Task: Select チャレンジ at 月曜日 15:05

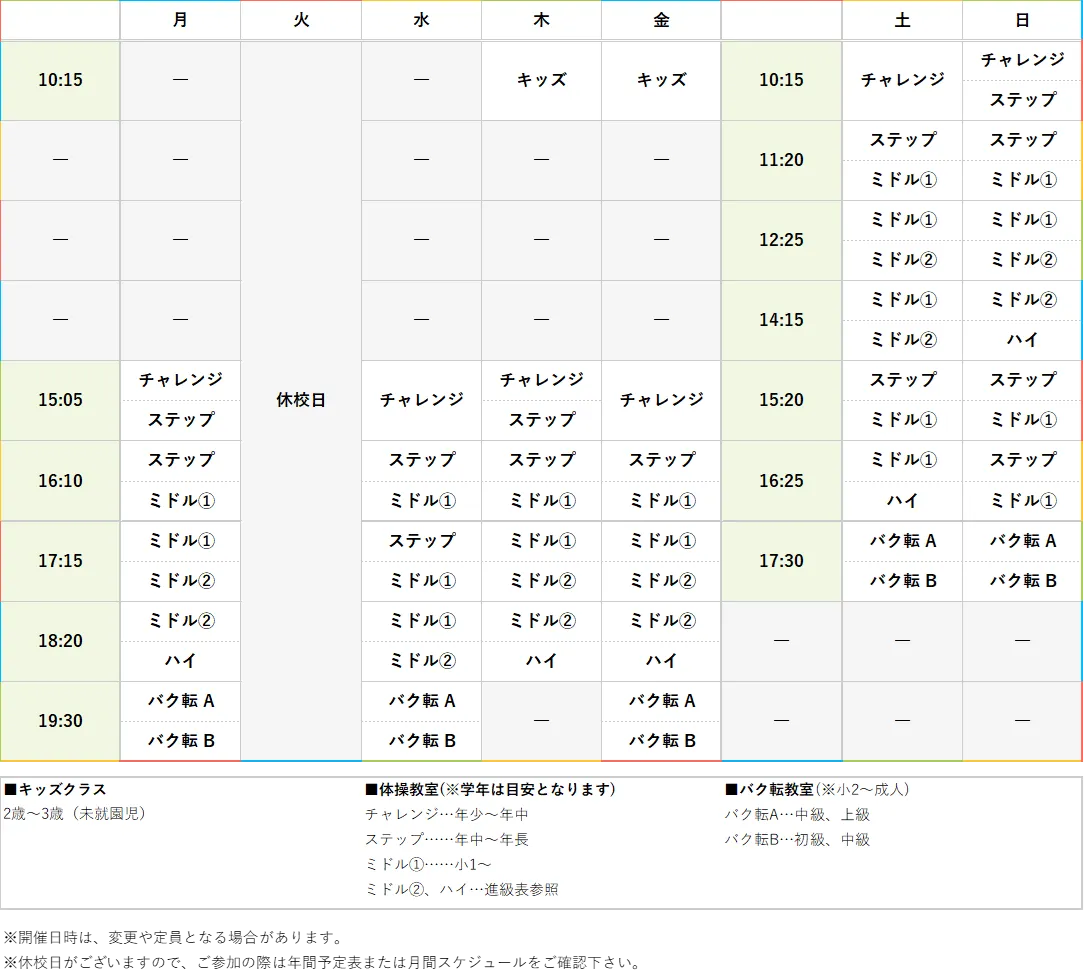Action: click(x=180, y=380)
